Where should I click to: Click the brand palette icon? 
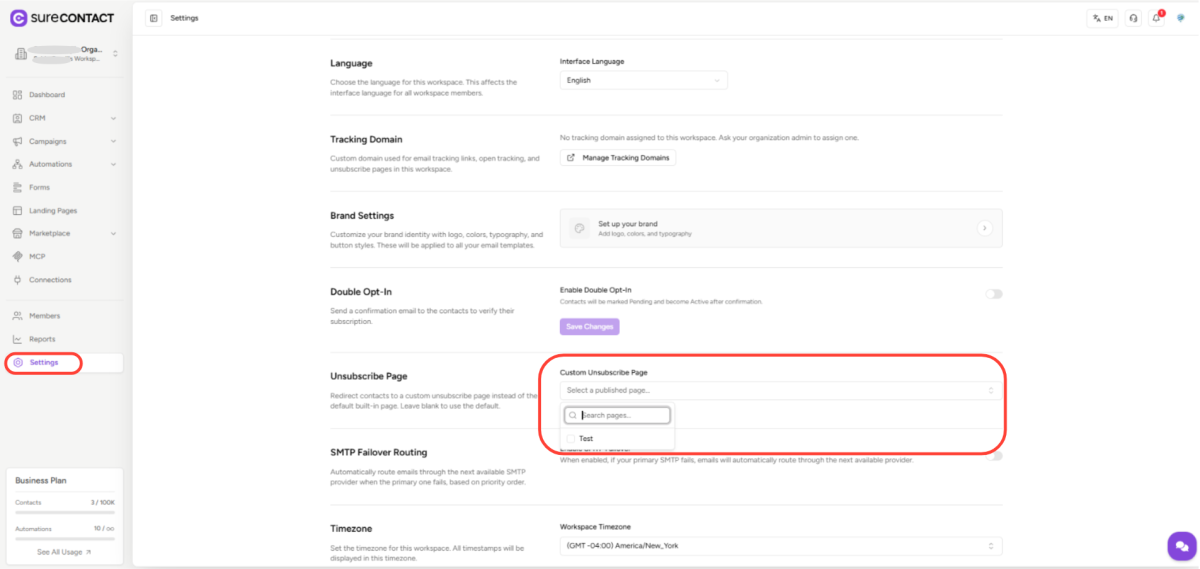pyautogui.click(x=579, y=228)
